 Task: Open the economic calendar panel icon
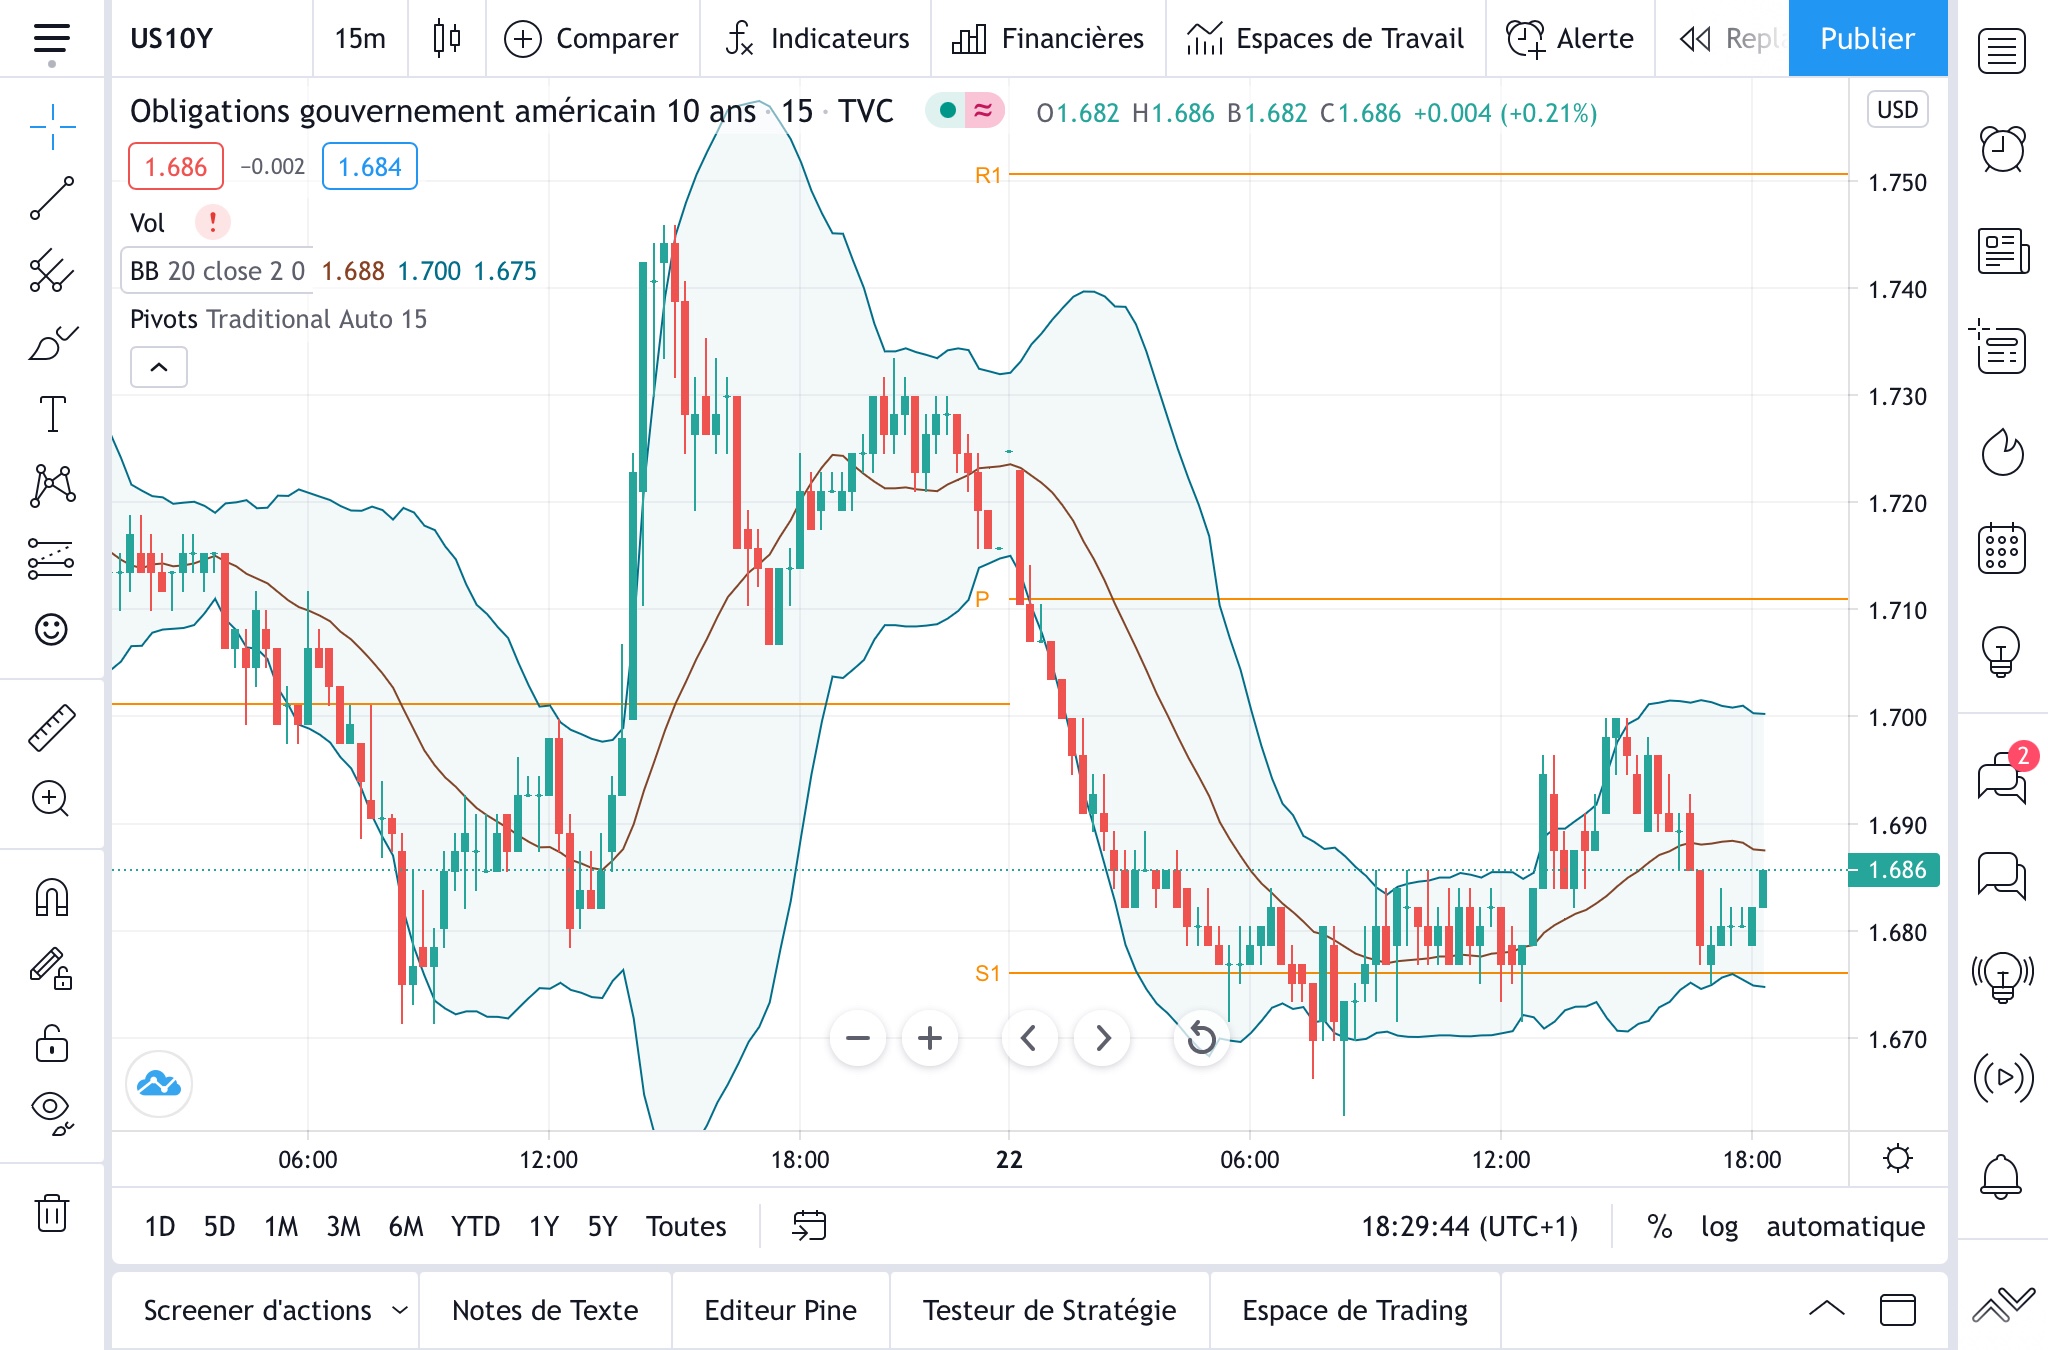(x=2002, y=549)
